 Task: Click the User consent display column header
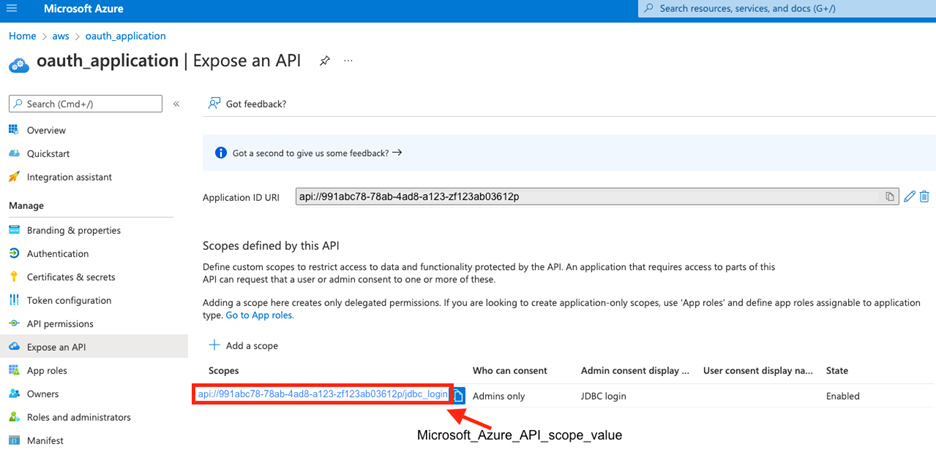click(758, 371)
